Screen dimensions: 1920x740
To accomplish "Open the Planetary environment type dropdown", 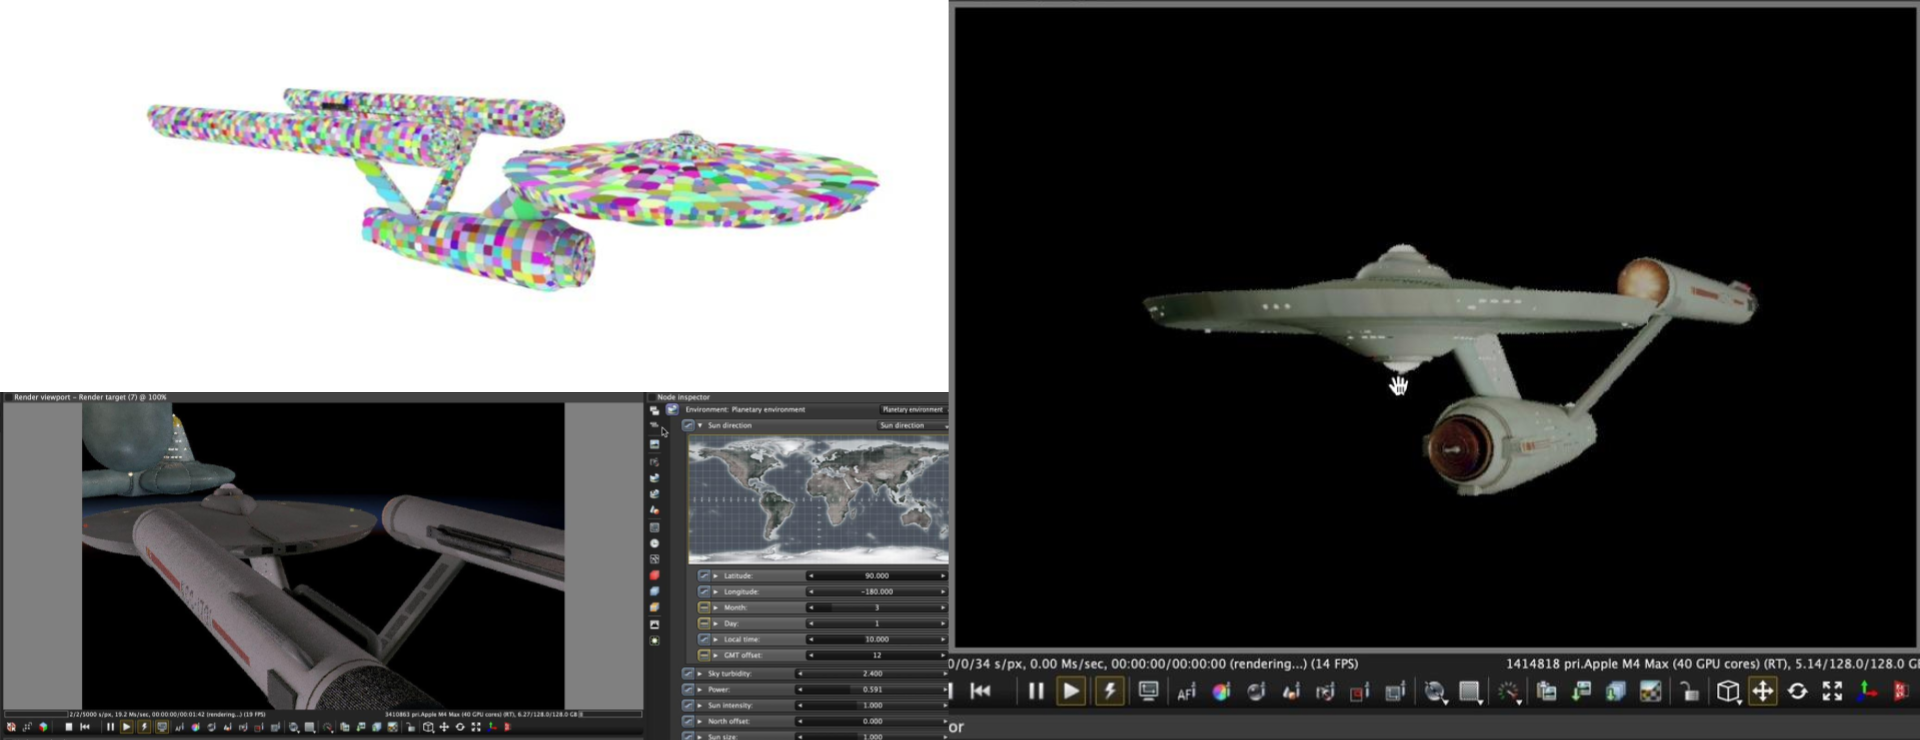I will tap(912, 410).
